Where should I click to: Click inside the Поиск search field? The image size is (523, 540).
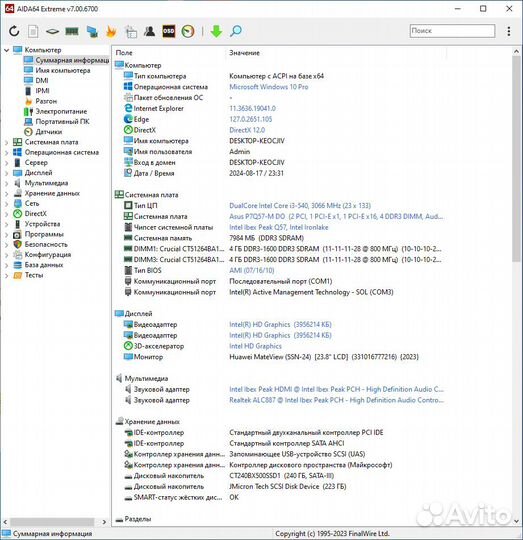(452, 31)
